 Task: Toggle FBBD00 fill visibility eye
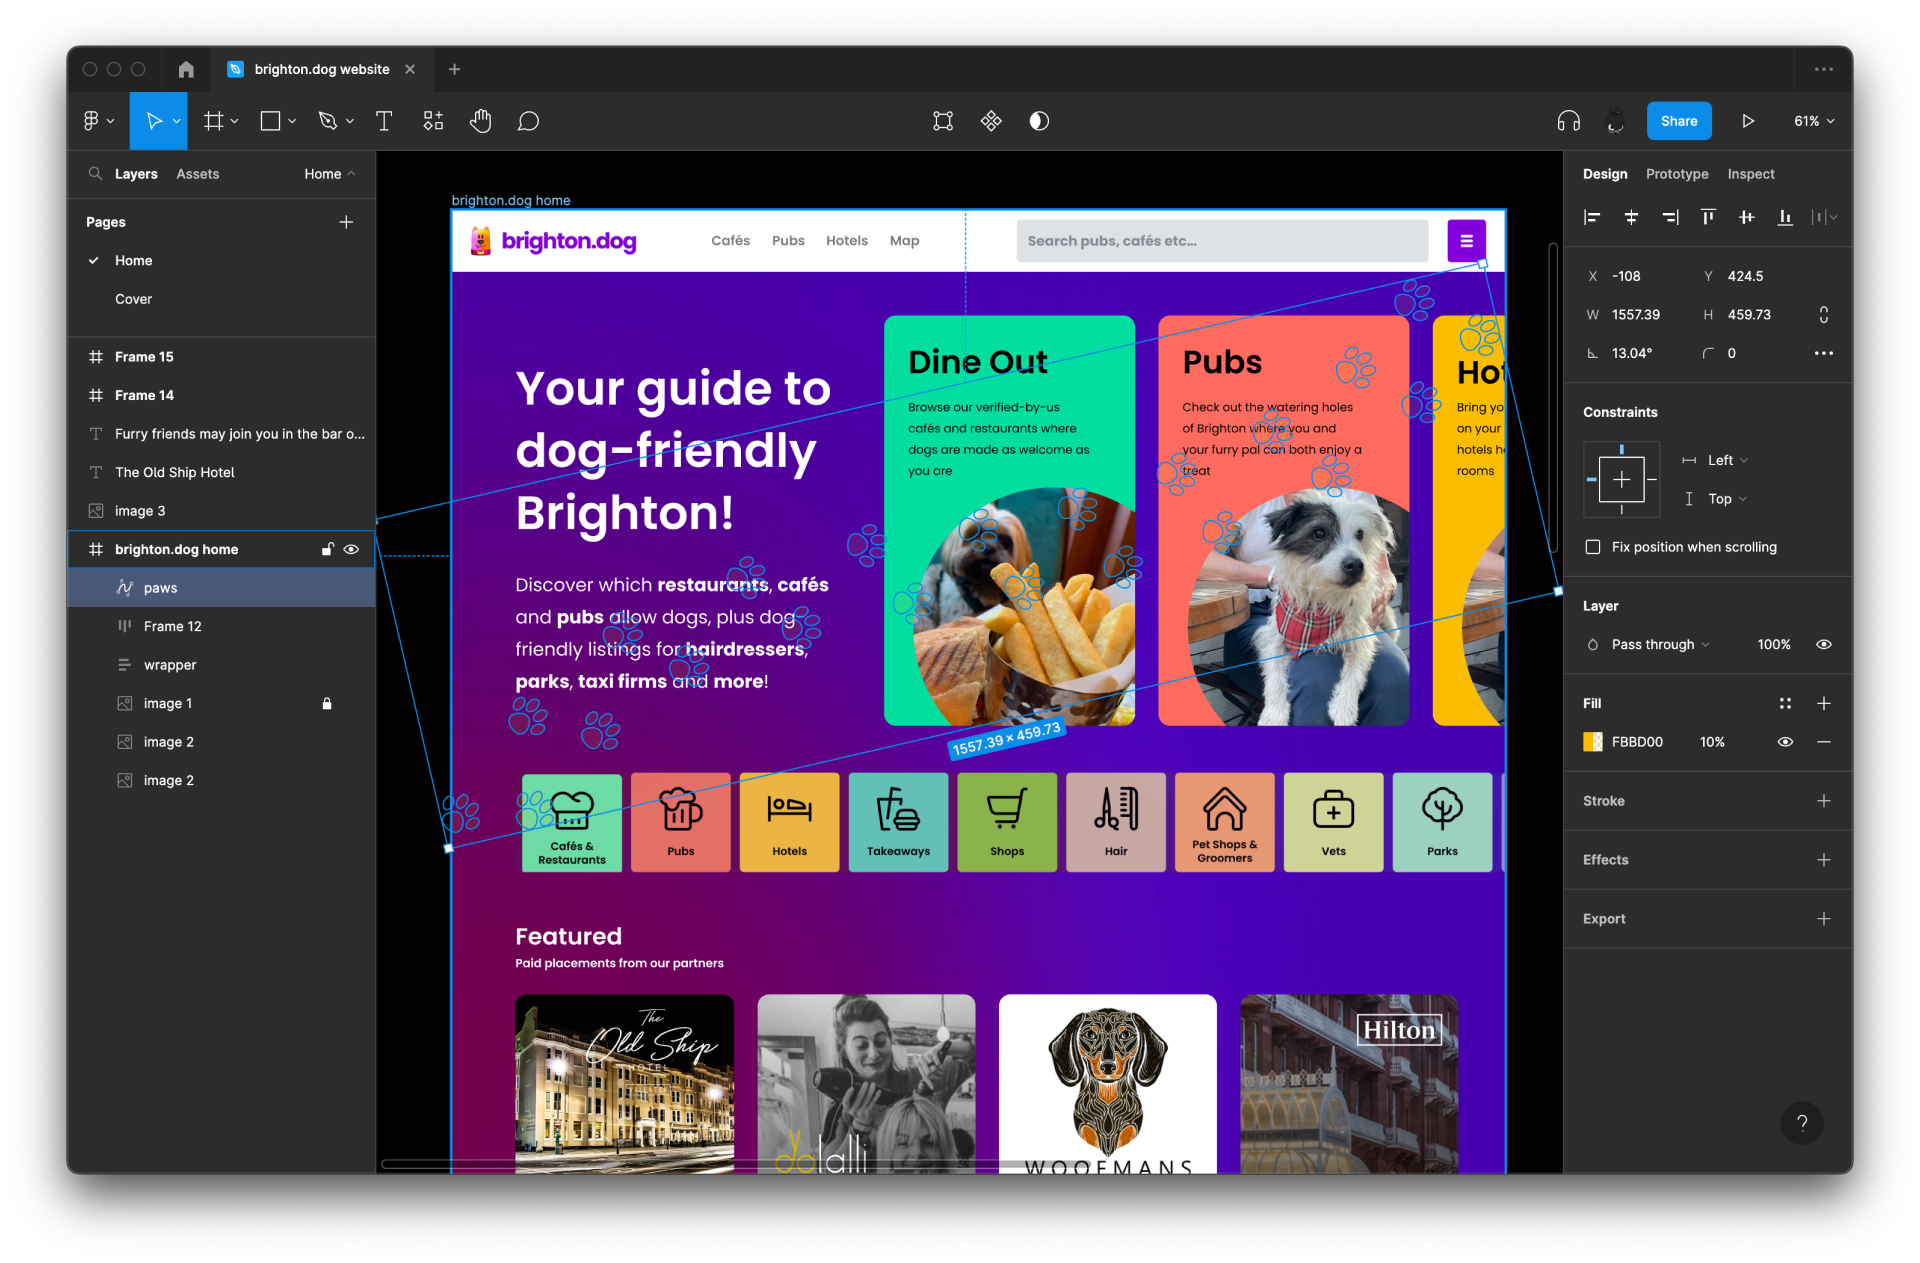[1785, 742]
